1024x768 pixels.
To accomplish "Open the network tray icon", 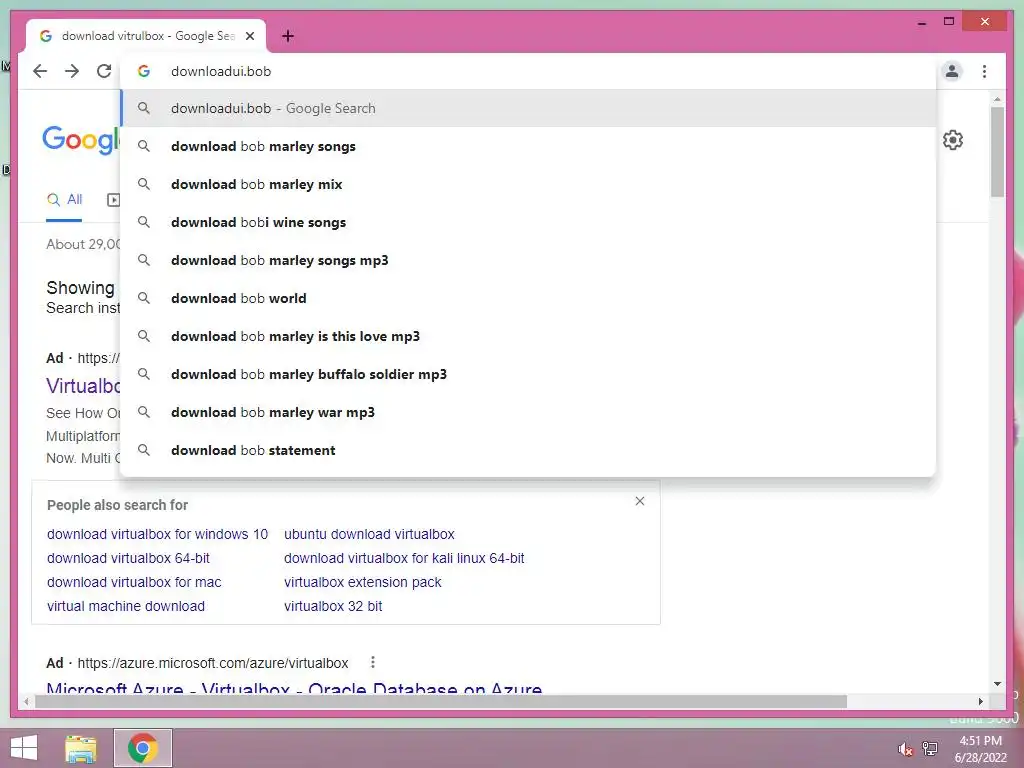I will tap(930, 748).
